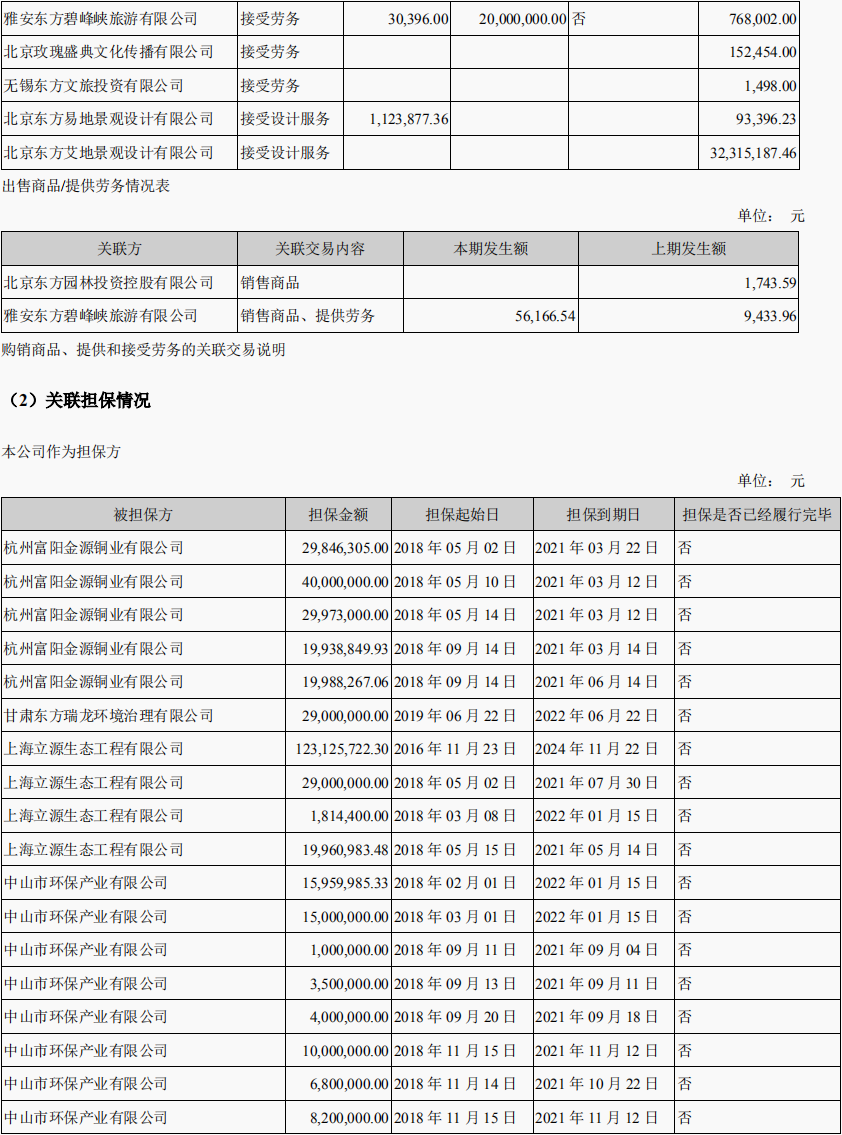Click the guarantee amount 29,973,000.00
Image resolution: width=842 pixels, height=1135 pixels.
345,615
